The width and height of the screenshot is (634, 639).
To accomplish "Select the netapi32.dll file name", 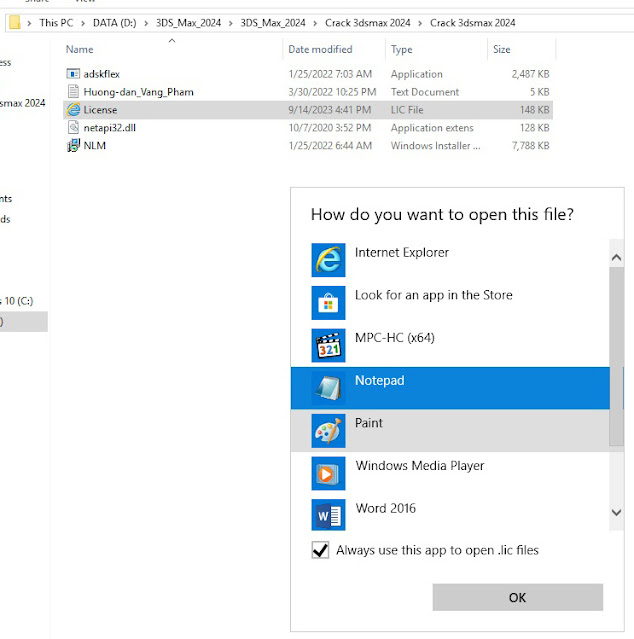I will pyautogui.click(x=110, y=128).
